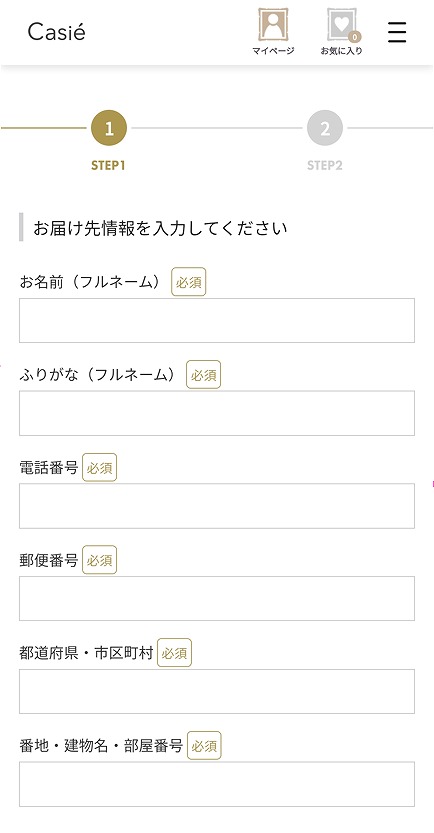The image size is (434, 833).
Task: Click the お届け先情報を入力してください heading
Action: pos(160,228)
